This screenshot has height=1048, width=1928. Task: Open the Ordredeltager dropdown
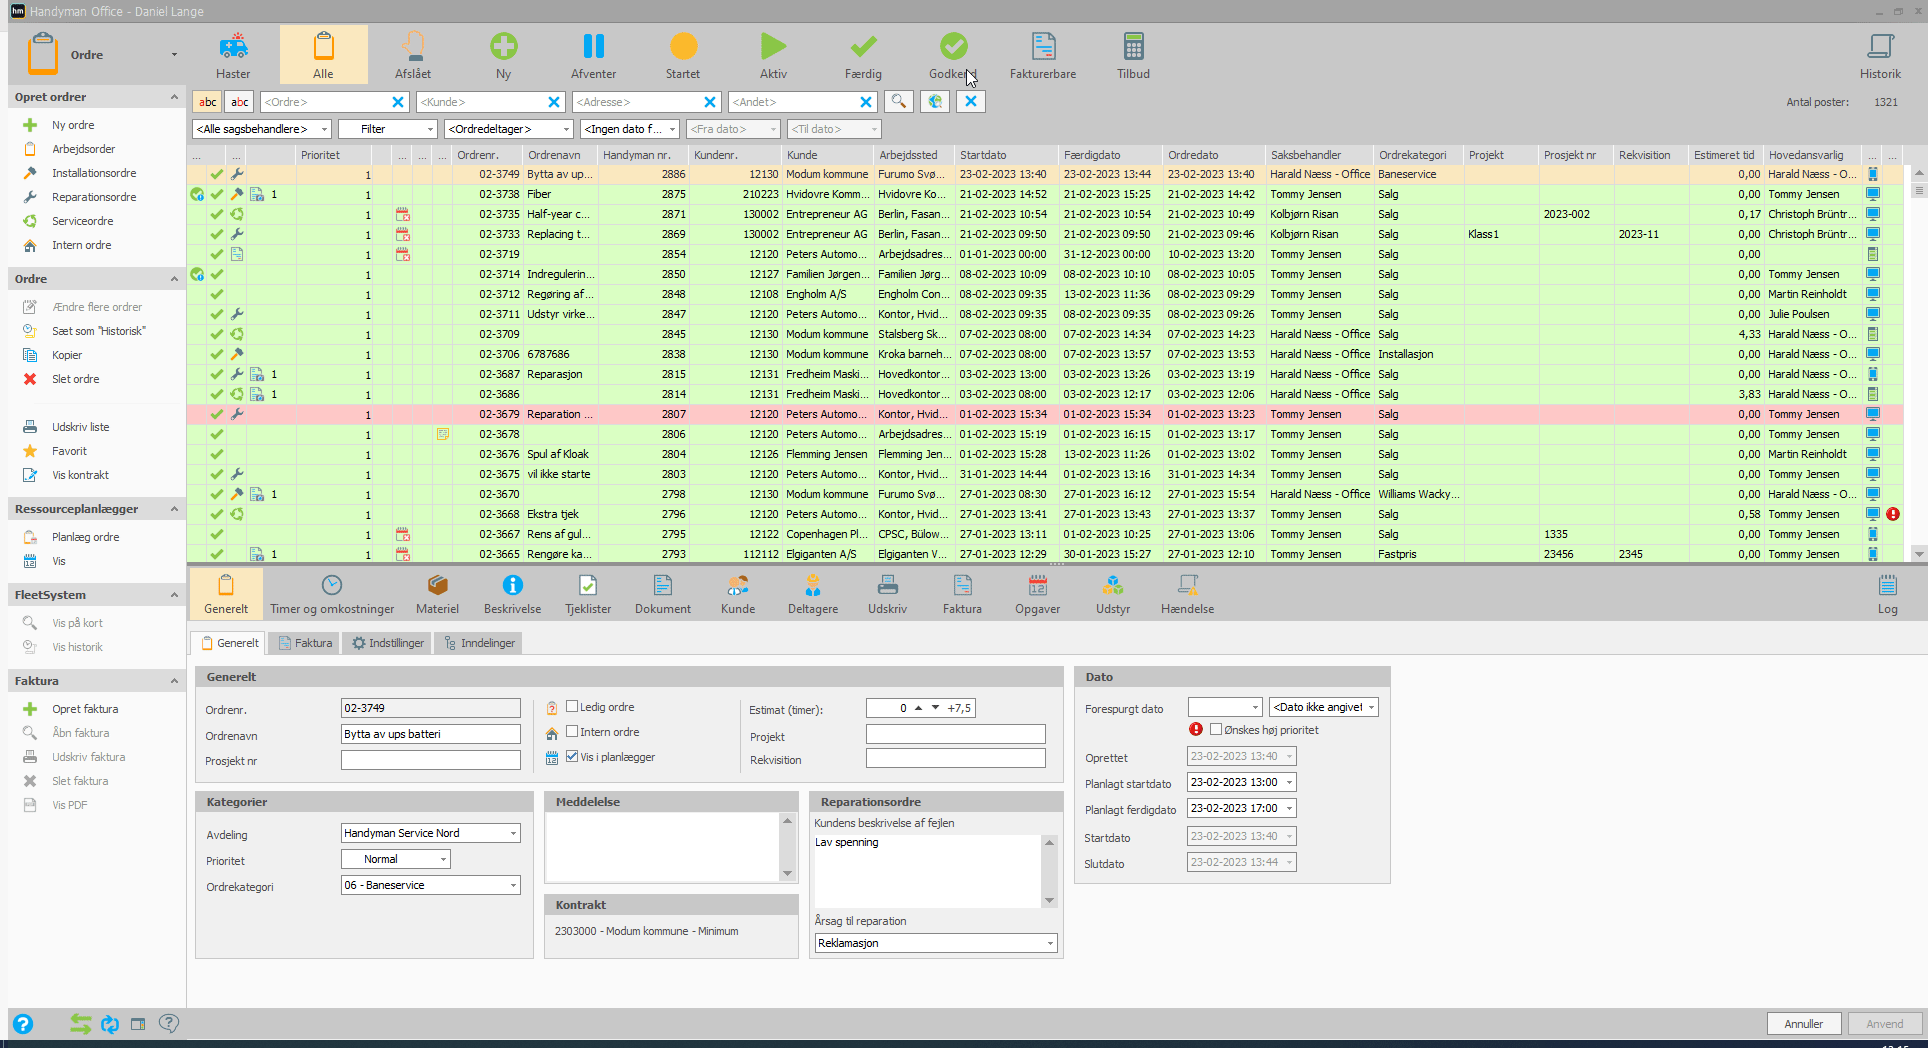[509, 129]
